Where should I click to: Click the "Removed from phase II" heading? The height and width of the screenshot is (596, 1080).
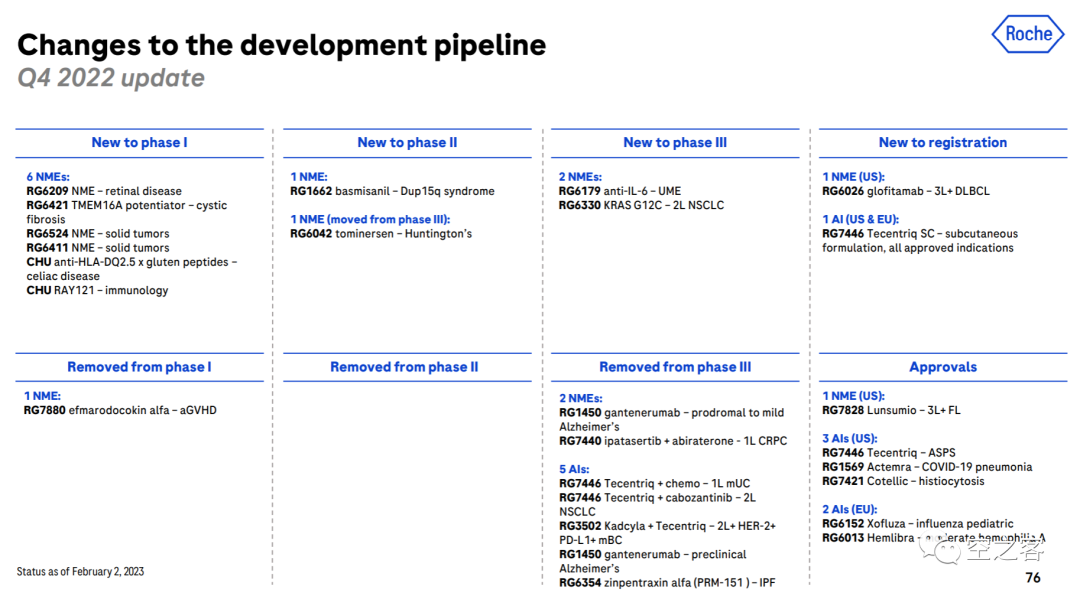click(x=404, y=367)
